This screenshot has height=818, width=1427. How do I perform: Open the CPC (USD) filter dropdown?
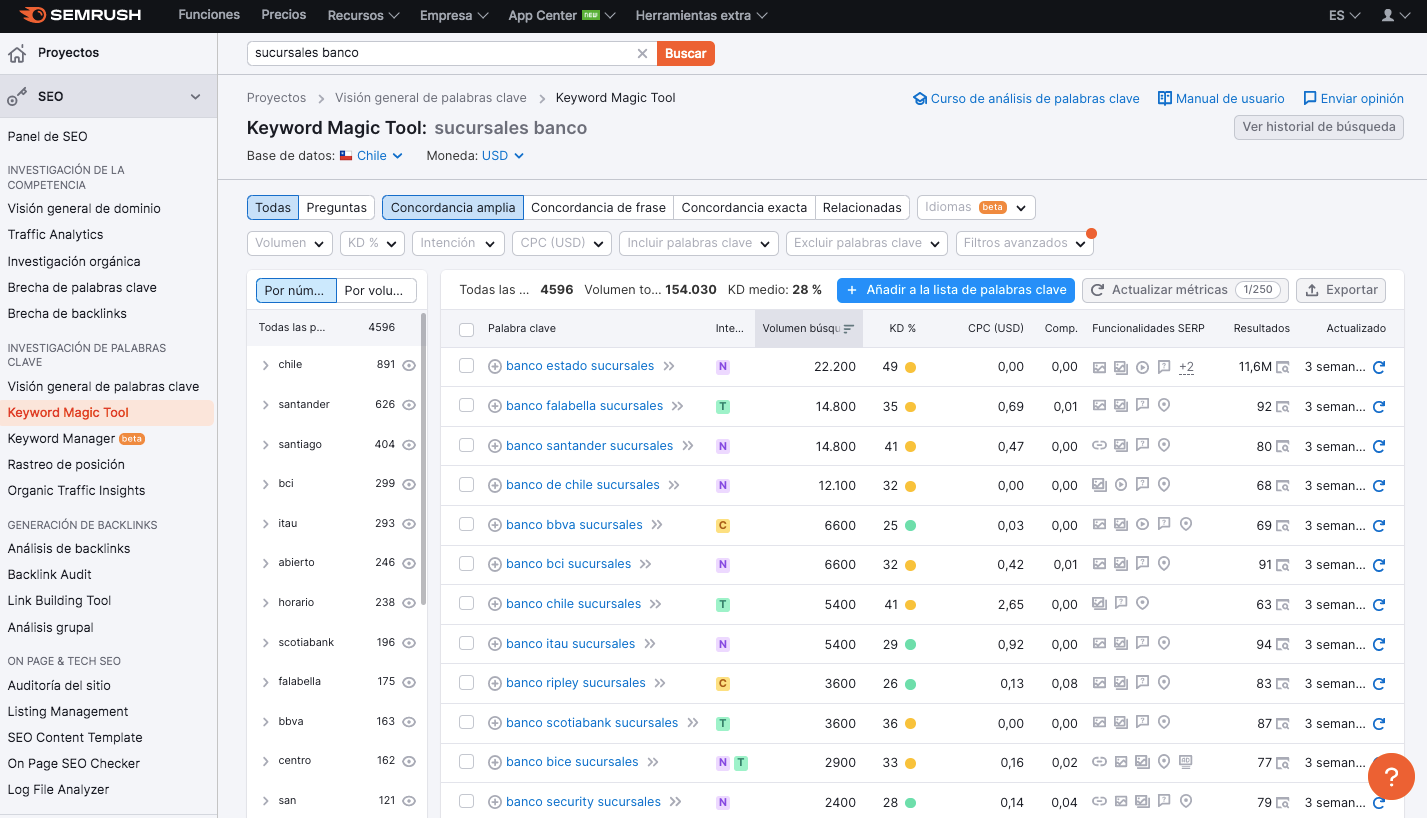pos(562,243)
